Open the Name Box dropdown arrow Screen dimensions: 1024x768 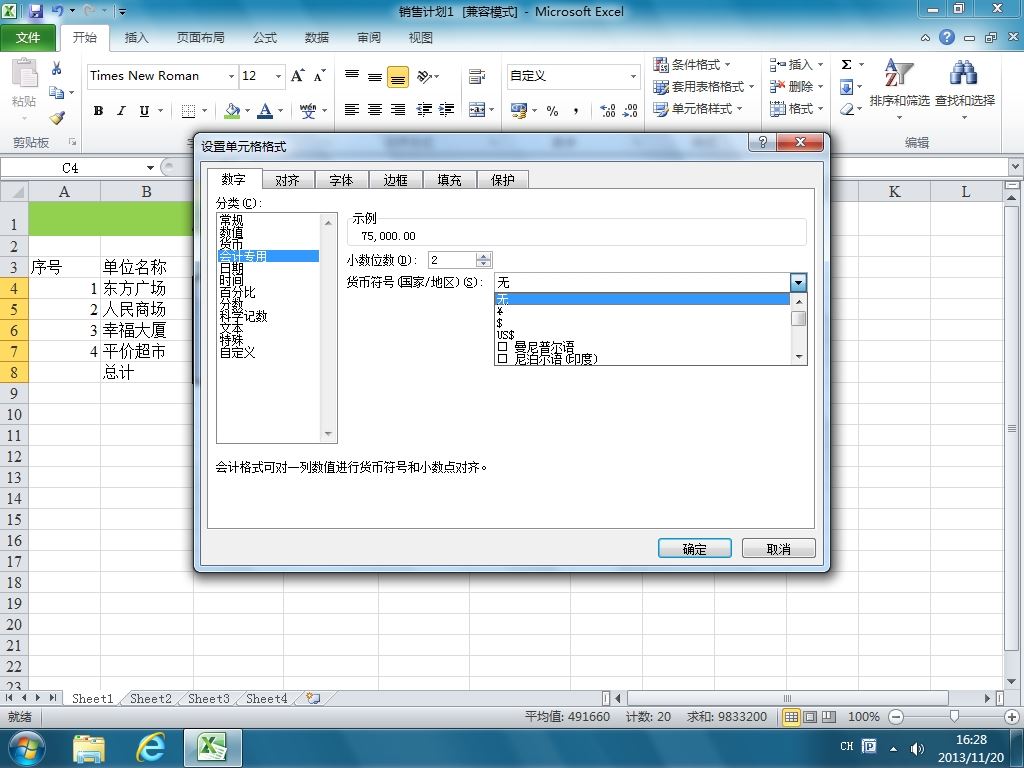150,168
